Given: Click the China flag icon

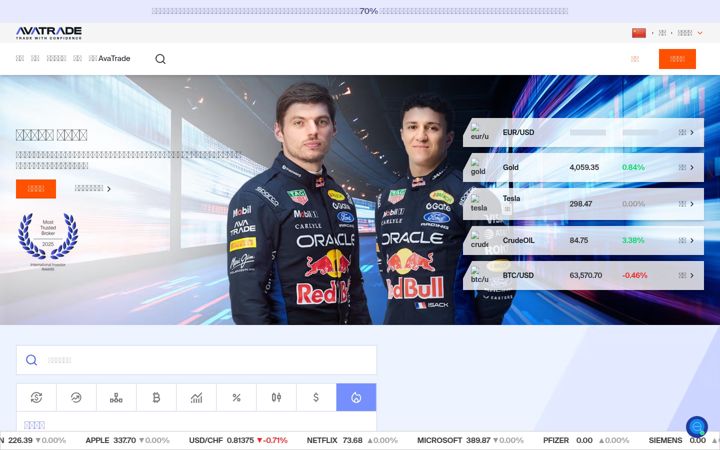Looking at the screenshot, I should point(639,33).
